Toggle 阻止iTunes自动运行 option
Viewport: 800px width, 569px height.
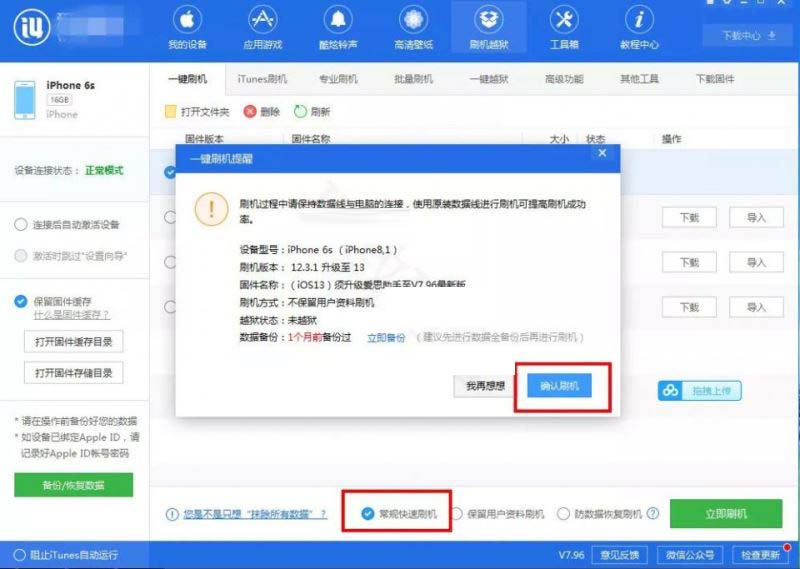[x=19, y=555]
